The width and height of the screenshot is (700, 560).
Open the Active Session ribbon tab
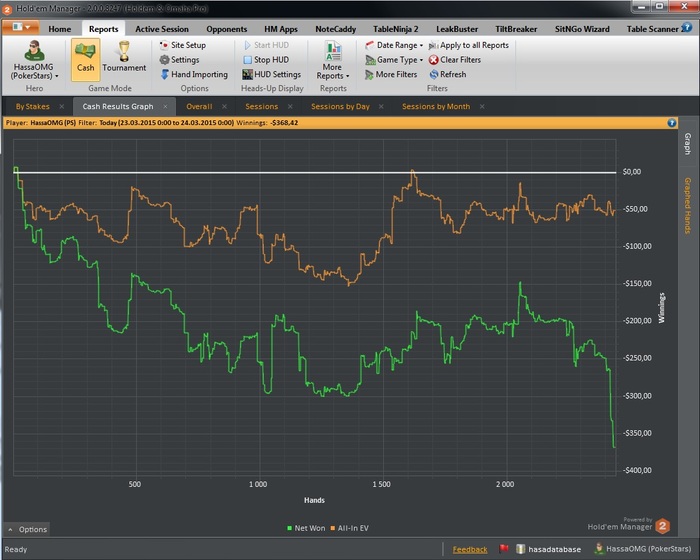pyautogui.click(x=162, y=29)
